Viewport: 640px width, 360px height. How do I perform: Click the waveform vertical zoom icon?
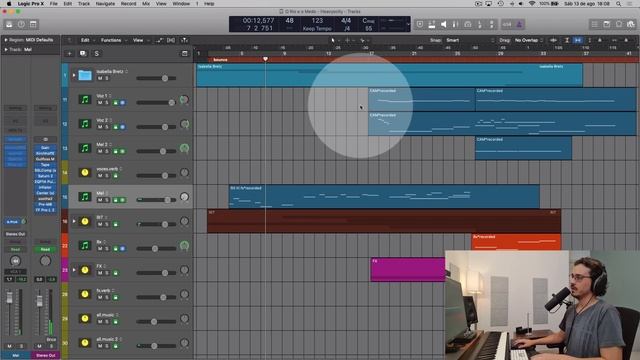[554, 40]
